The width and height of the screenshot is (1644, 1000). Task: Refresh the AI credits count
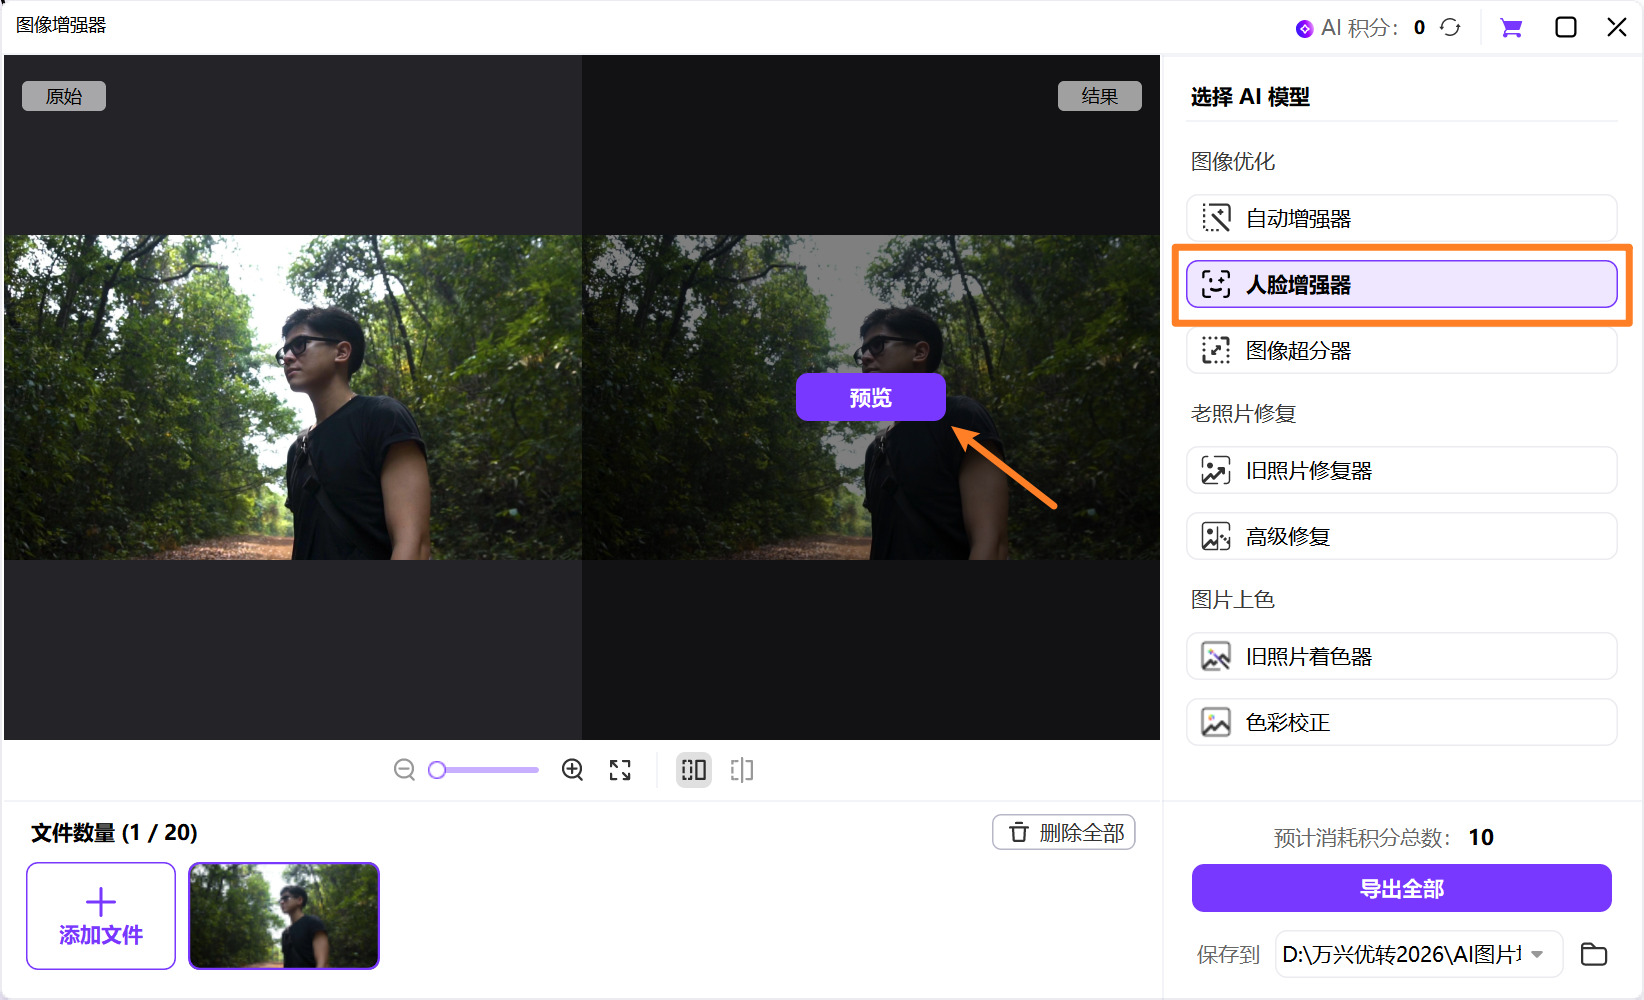pos(1450,28)
